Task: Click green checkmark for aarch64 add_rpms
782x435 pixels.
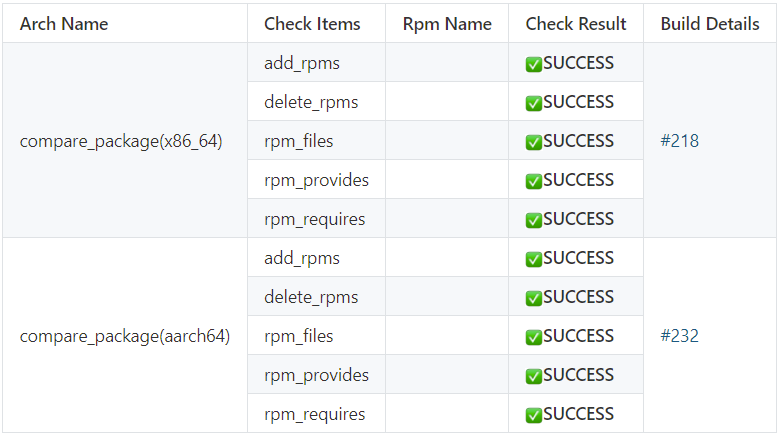Action: pyautogui.click(x=534, y=259)
